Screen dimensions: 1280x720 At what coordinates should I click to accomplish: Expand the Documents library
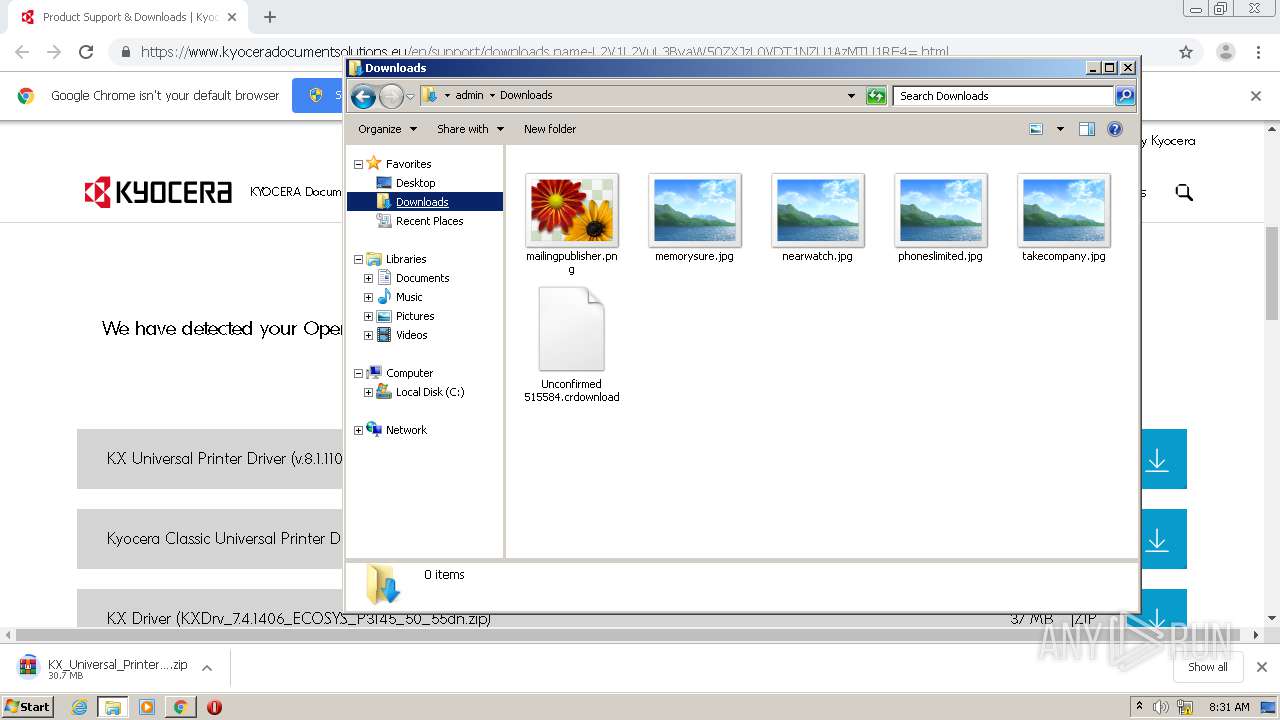coord(368,278)
